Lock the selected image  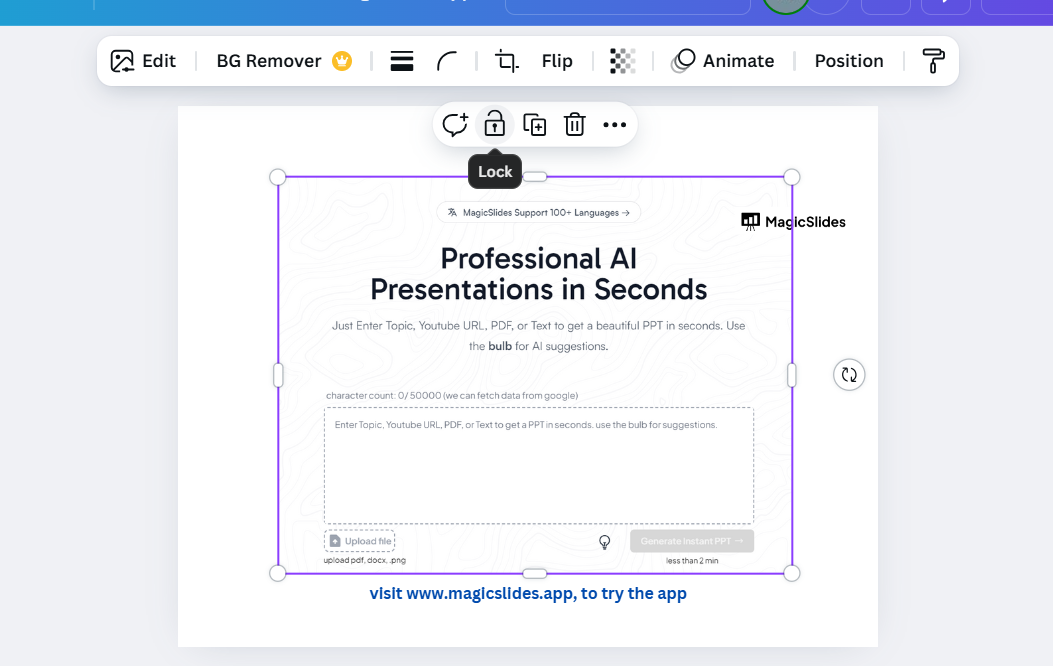pyautogui.click(x=494, y=124)
